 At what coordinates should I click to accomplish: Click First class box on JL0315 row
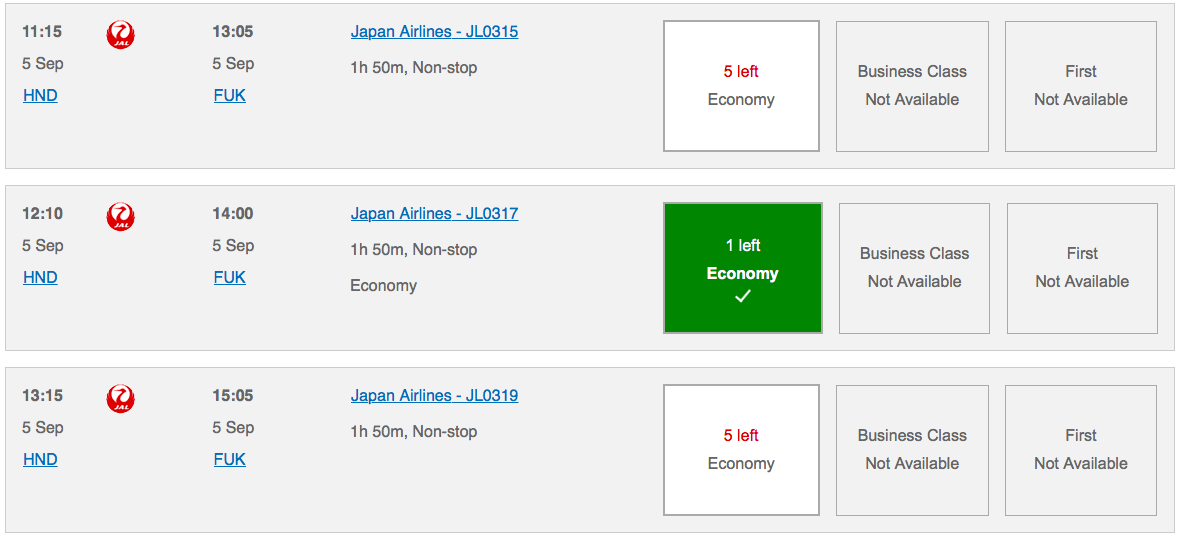point(1080,86)
